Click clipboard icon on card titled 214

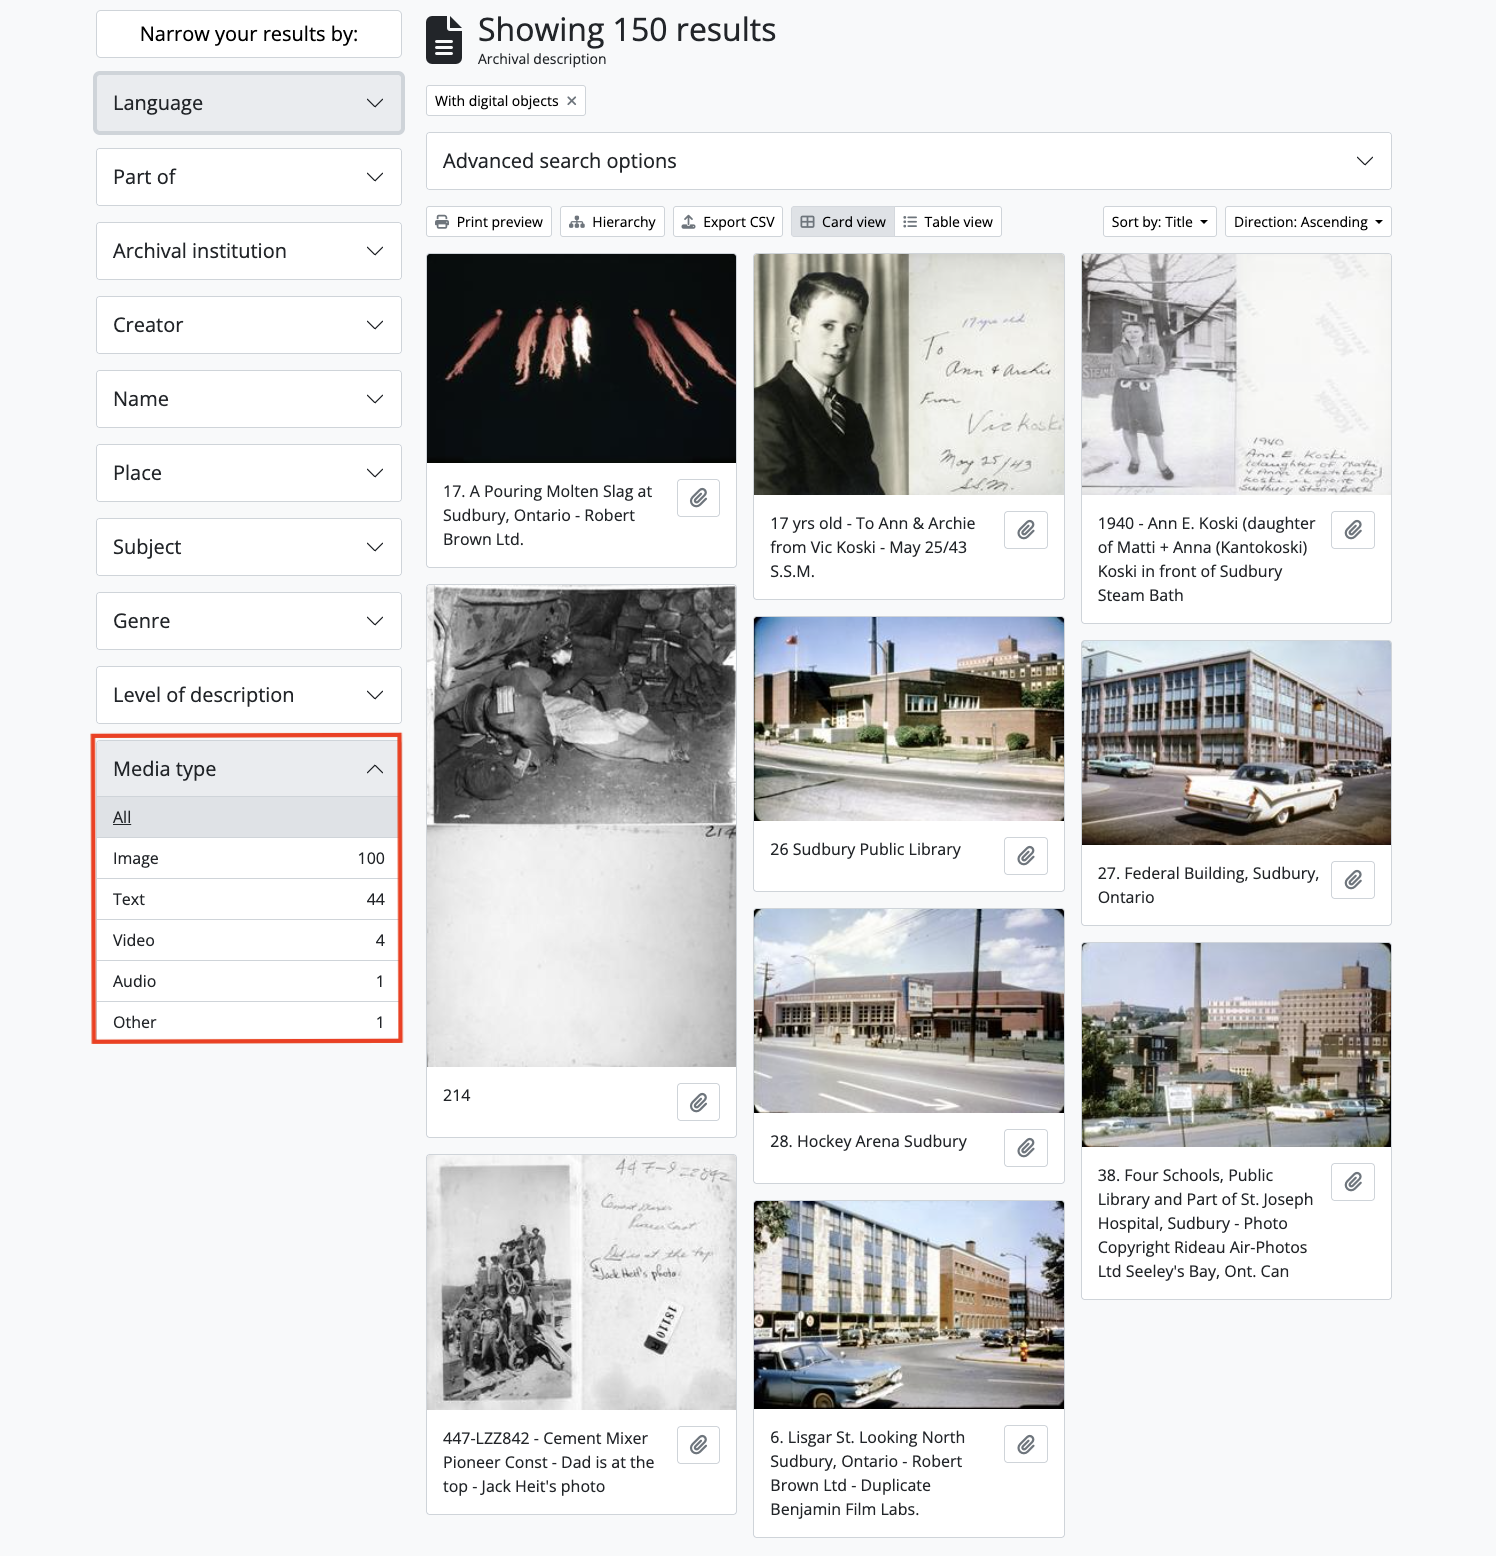698,1102
